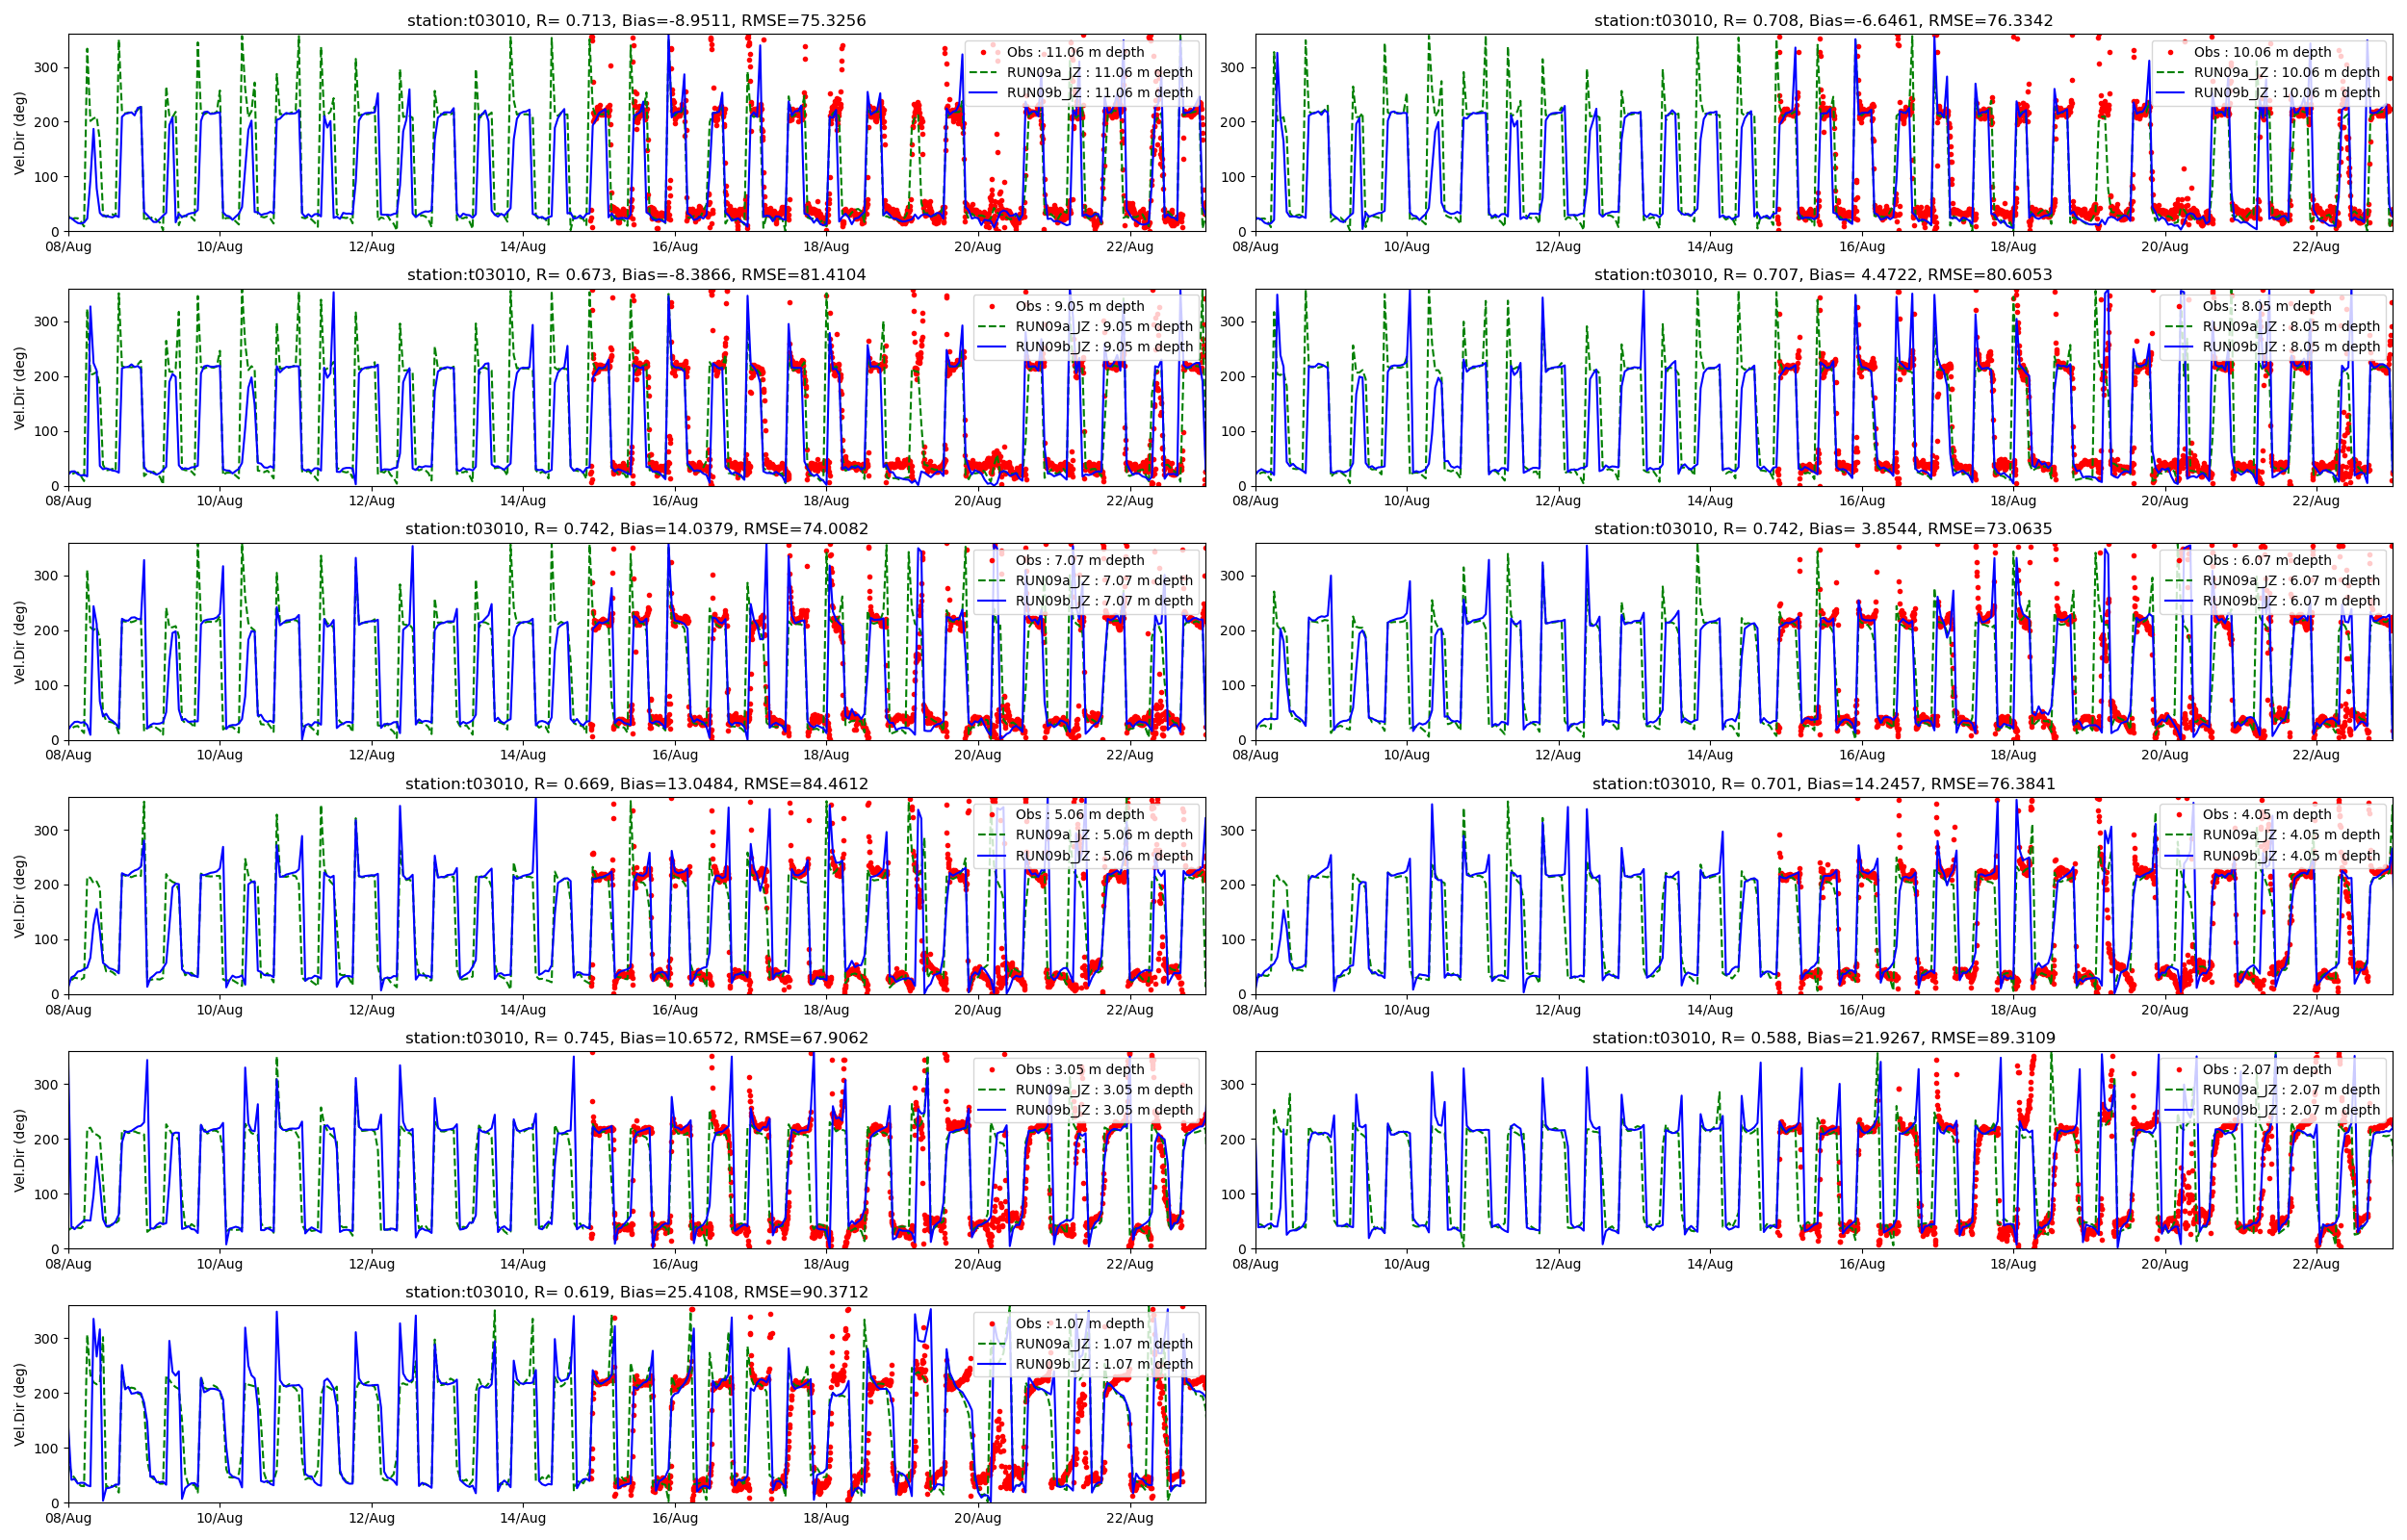Viewport: 2407px width, 1540px height.
Task: Click the 14/Aug tick label under 1.07 m plot
Action: [x=523, y=1518]
